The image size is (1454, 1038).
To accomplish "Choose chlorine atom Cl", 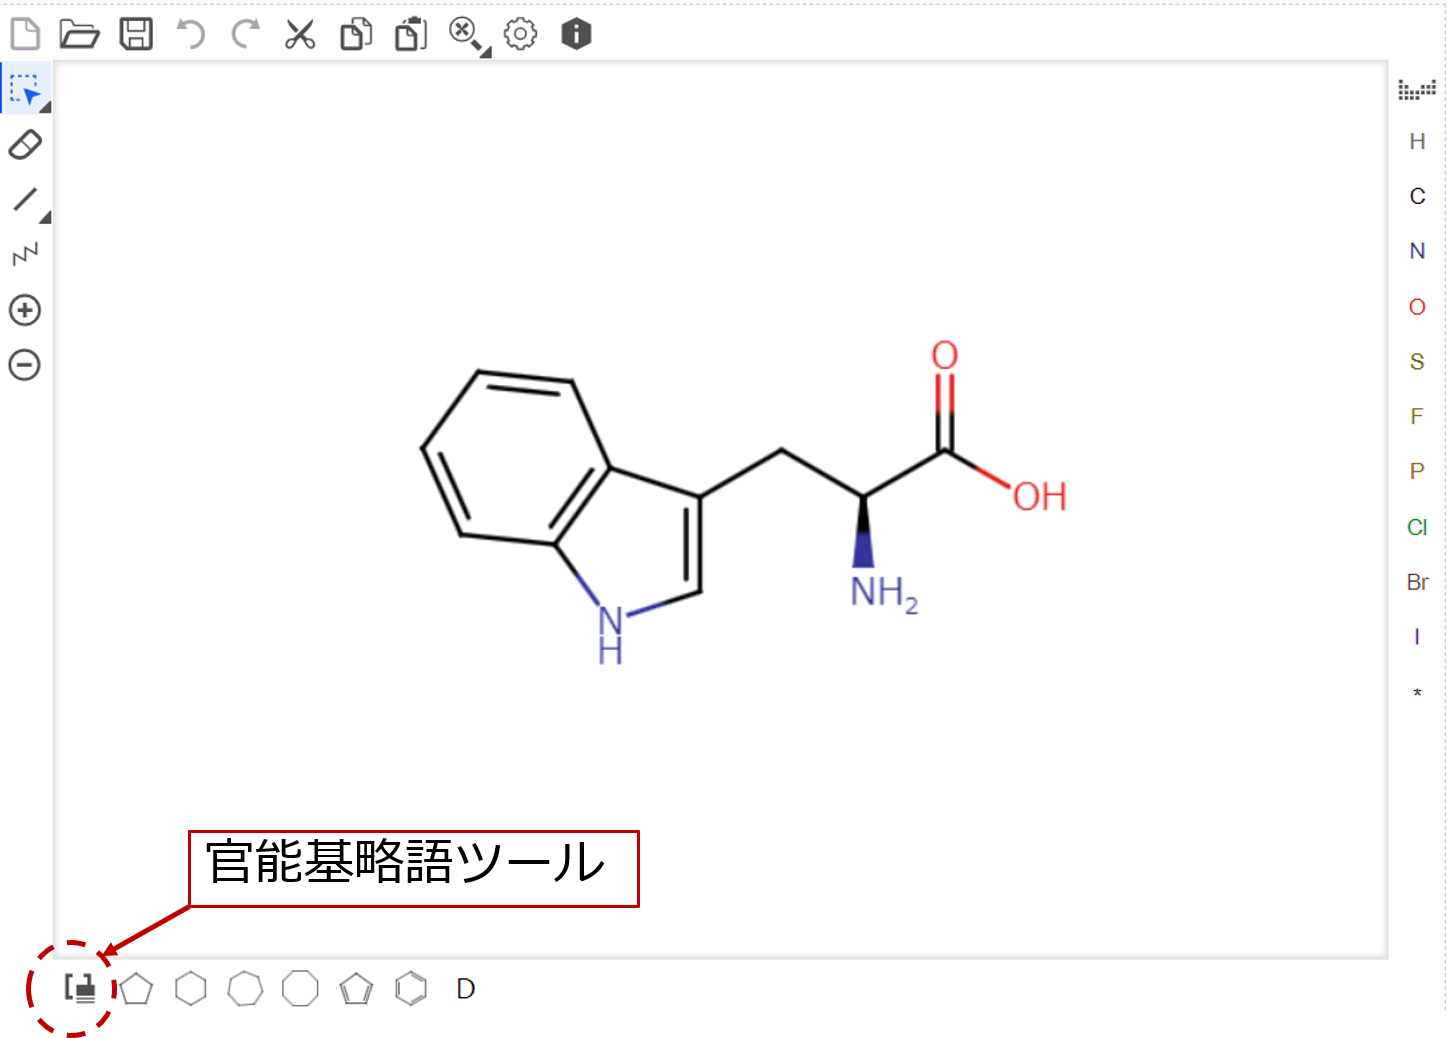I will click(x=1417, y=527).
